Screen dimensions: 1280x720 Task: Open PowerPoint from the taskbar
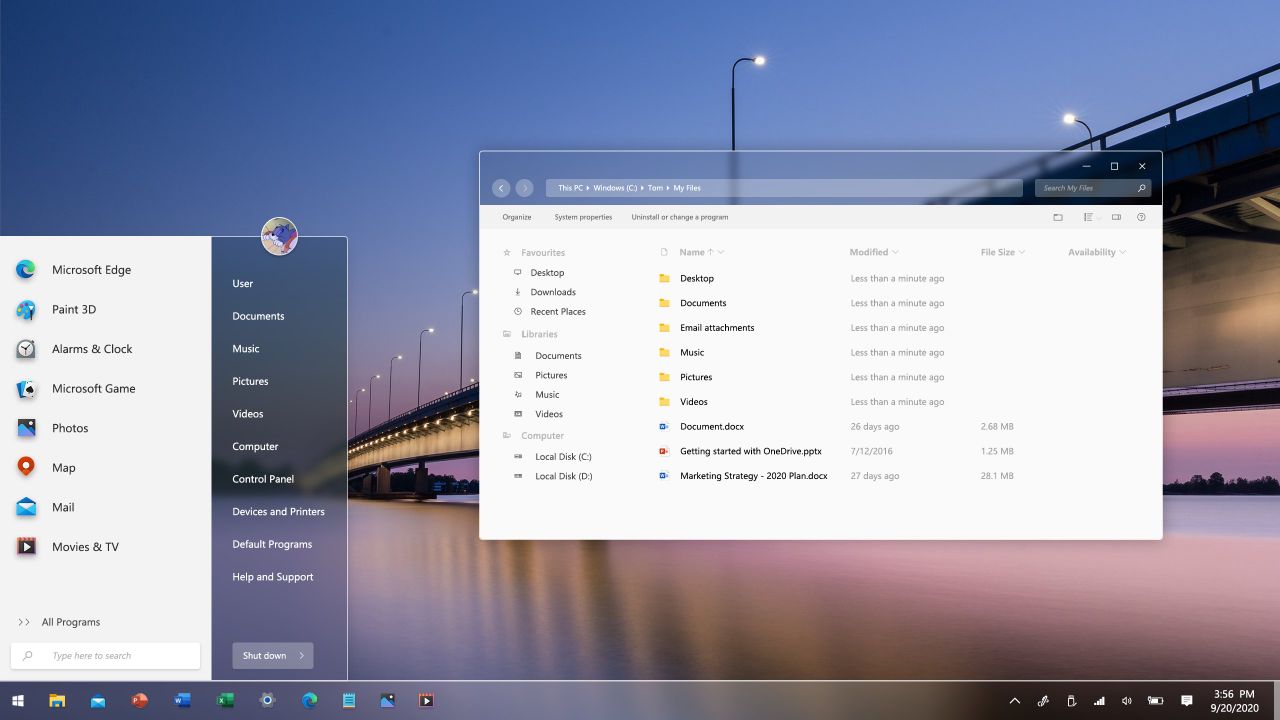pos(140,700)
